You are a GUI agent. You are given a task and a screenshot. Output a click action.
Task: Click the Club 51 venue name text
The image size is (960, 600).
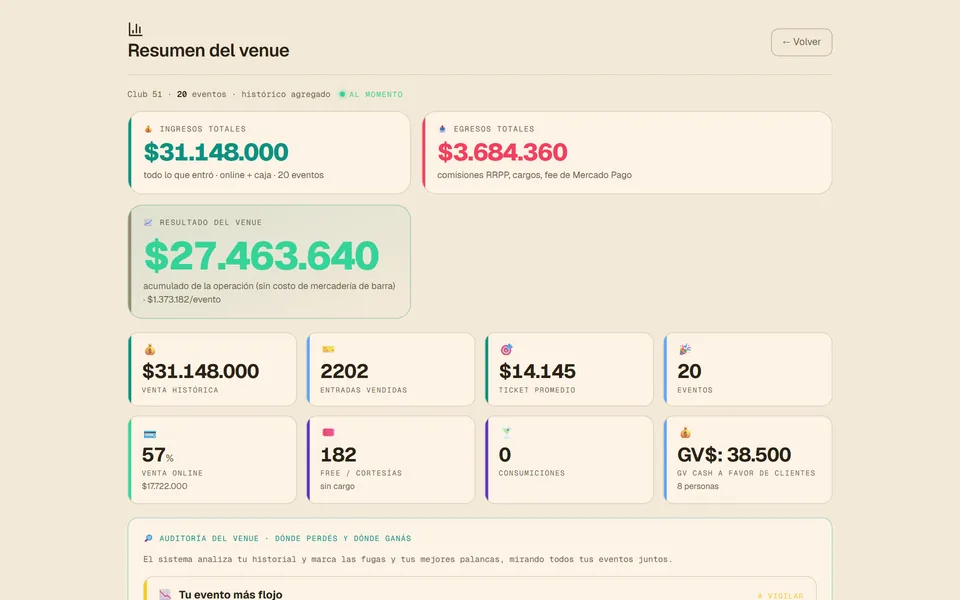[144, 94]
